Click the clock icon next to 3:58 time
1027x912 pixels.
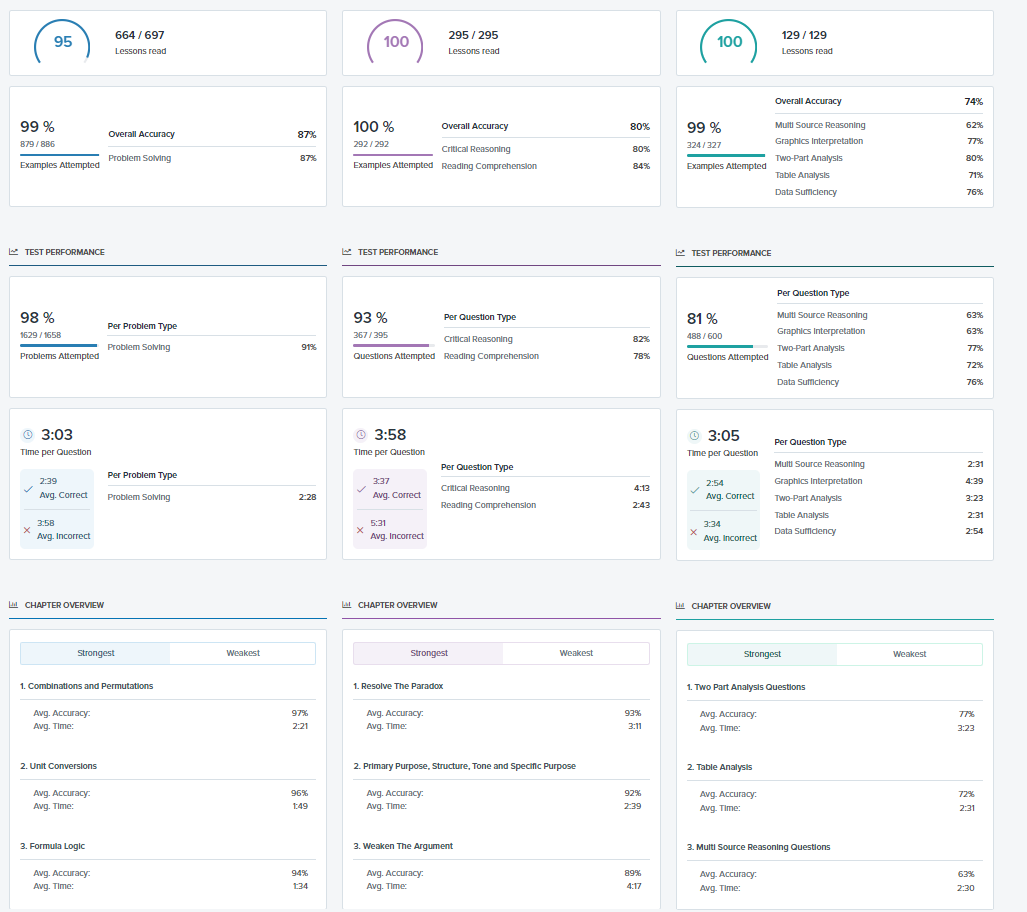point(361,435)
